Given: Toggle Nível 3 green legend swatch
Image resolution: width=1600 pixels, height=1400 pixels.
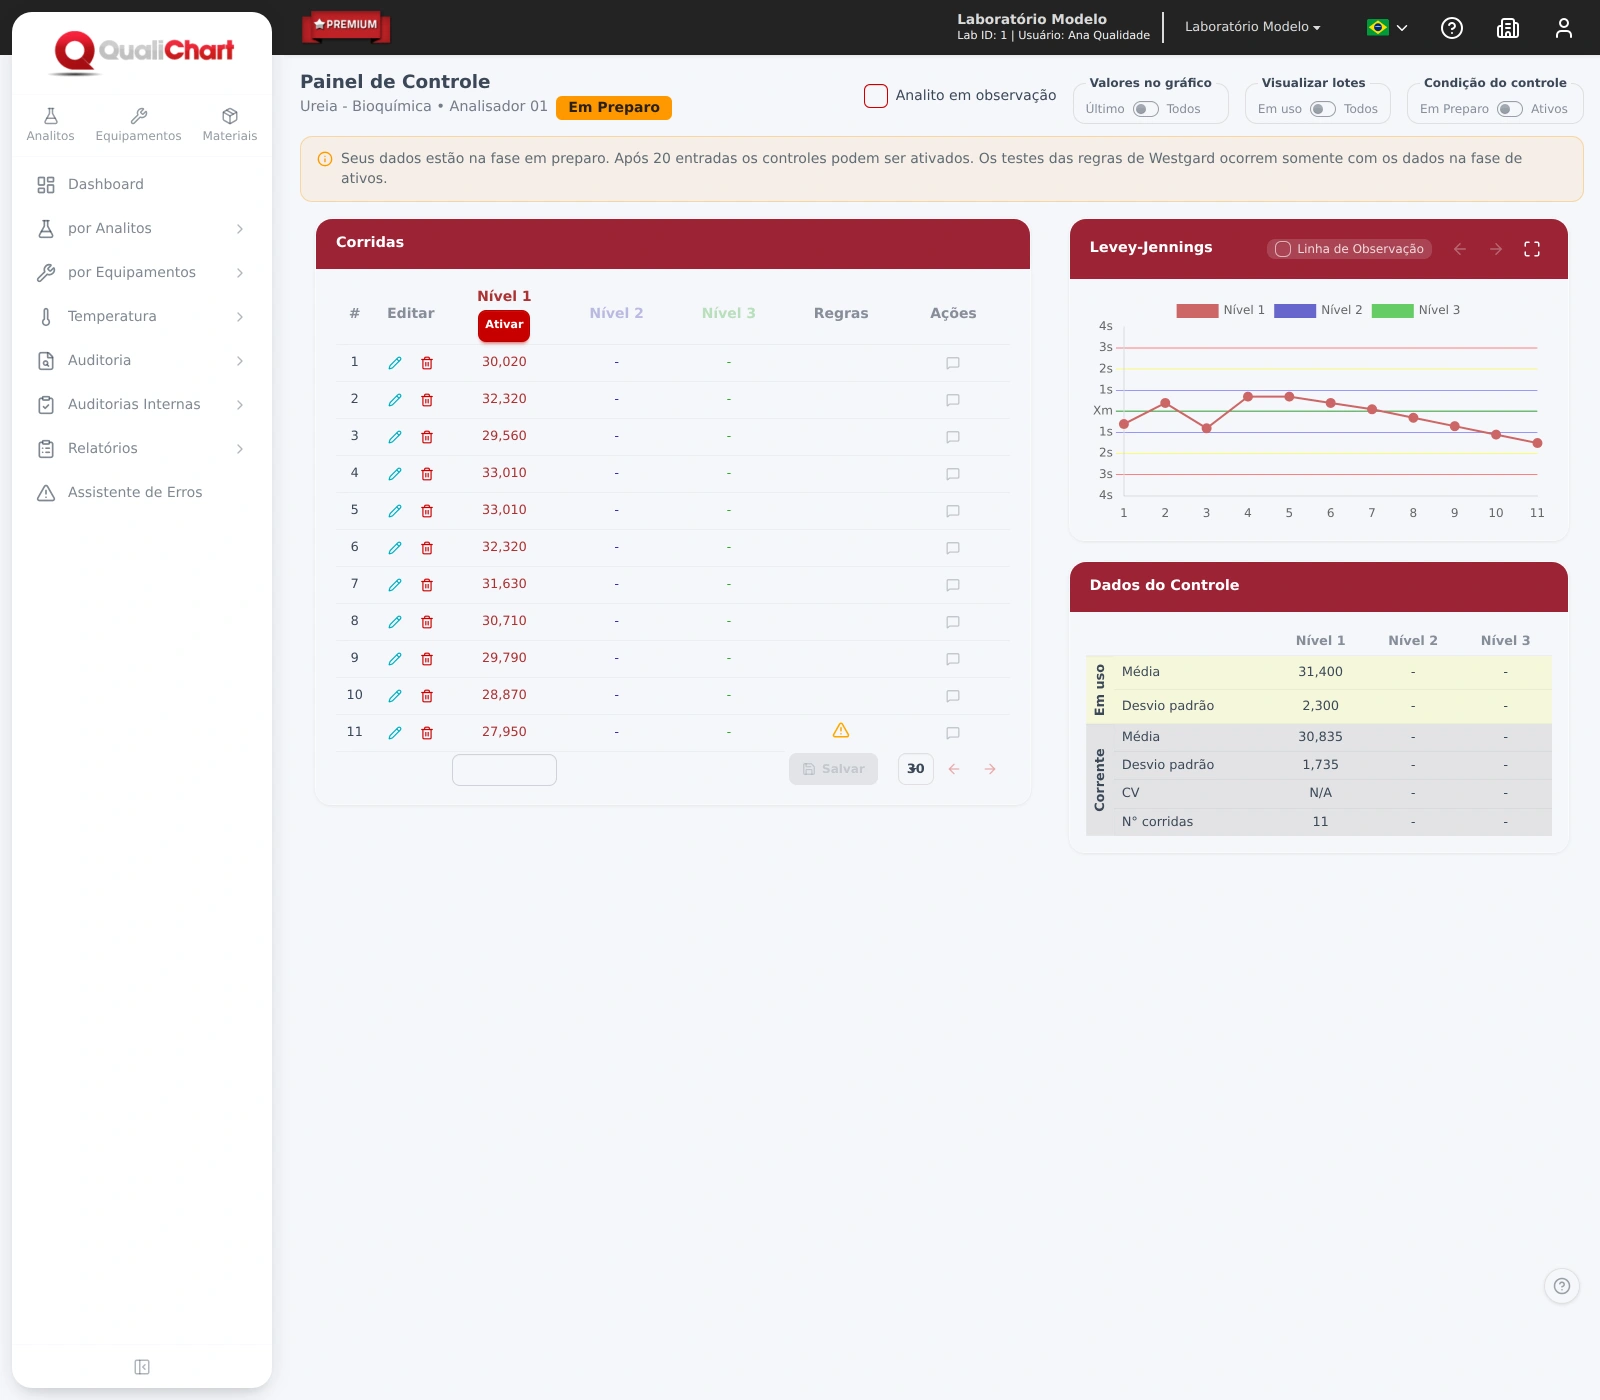Looking at the screenshot, I should click(x=1392, y=310).
